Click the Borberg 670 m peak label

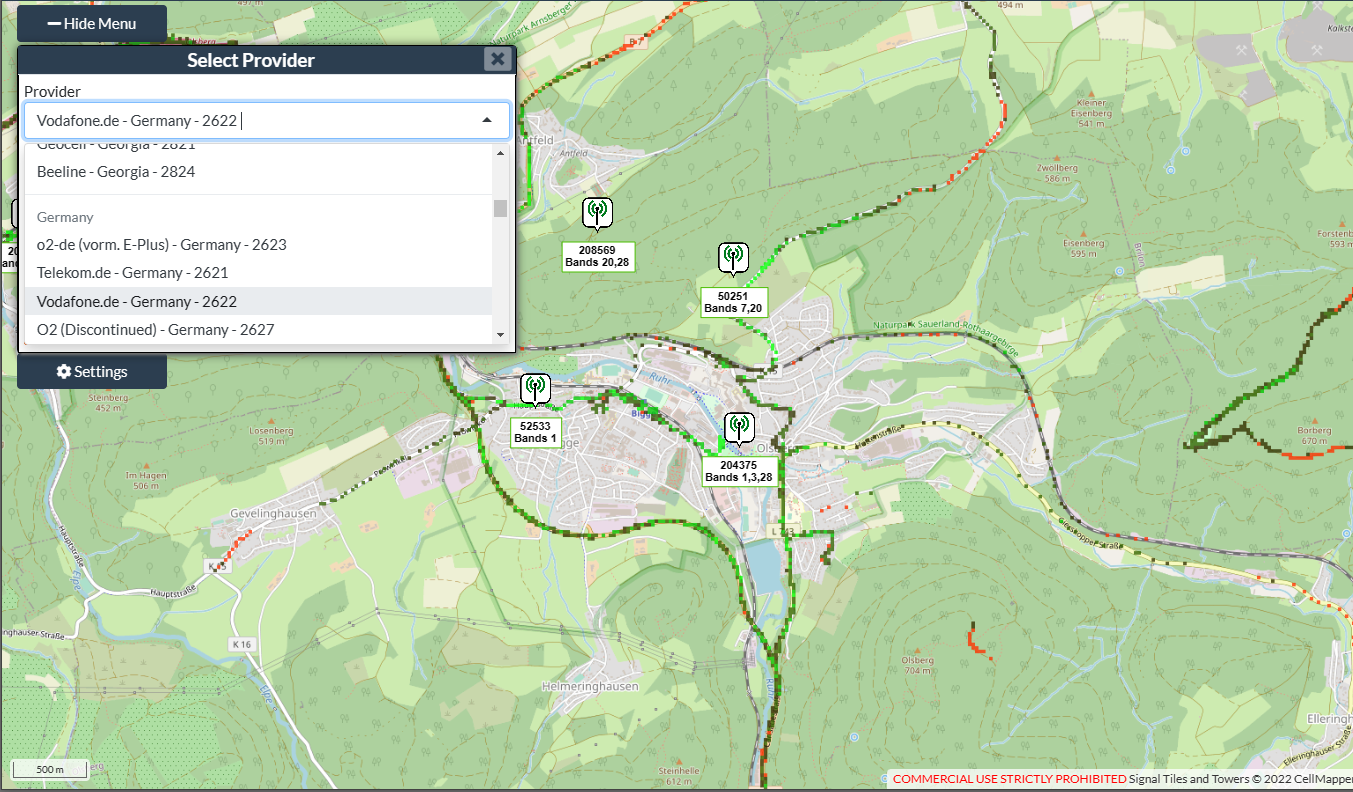[x=1315, y=435]
